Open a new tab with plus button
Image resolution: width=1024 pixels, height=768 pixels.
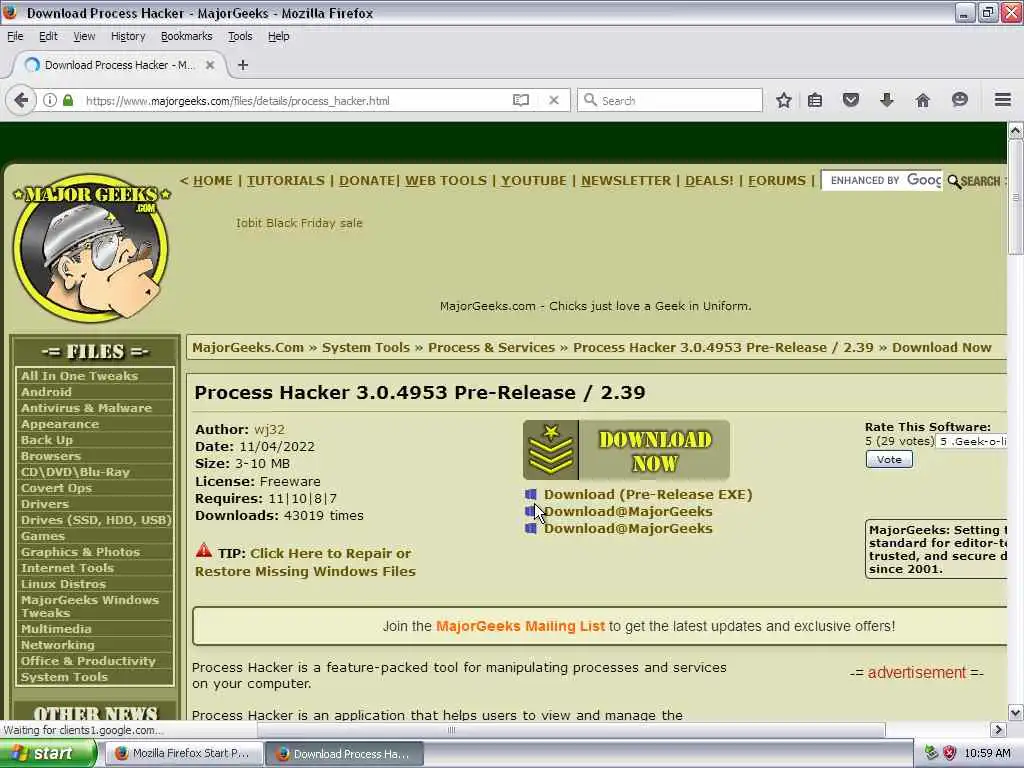pos(242,65)
